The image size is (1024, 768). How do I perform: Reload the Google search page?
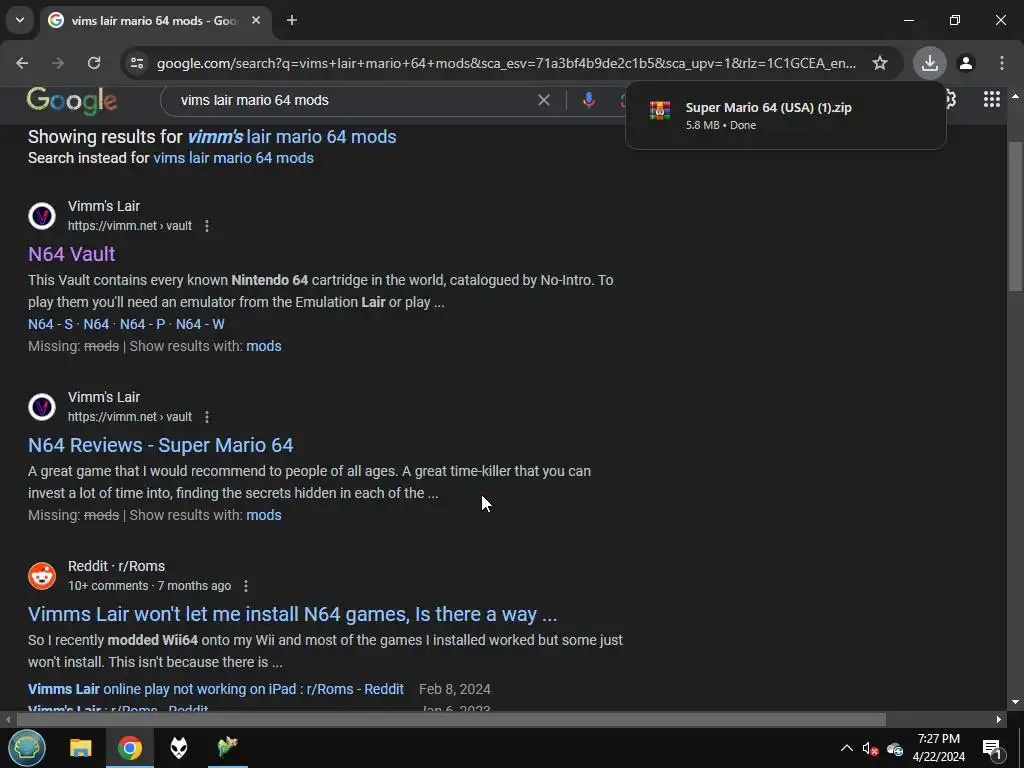point(94,63)
